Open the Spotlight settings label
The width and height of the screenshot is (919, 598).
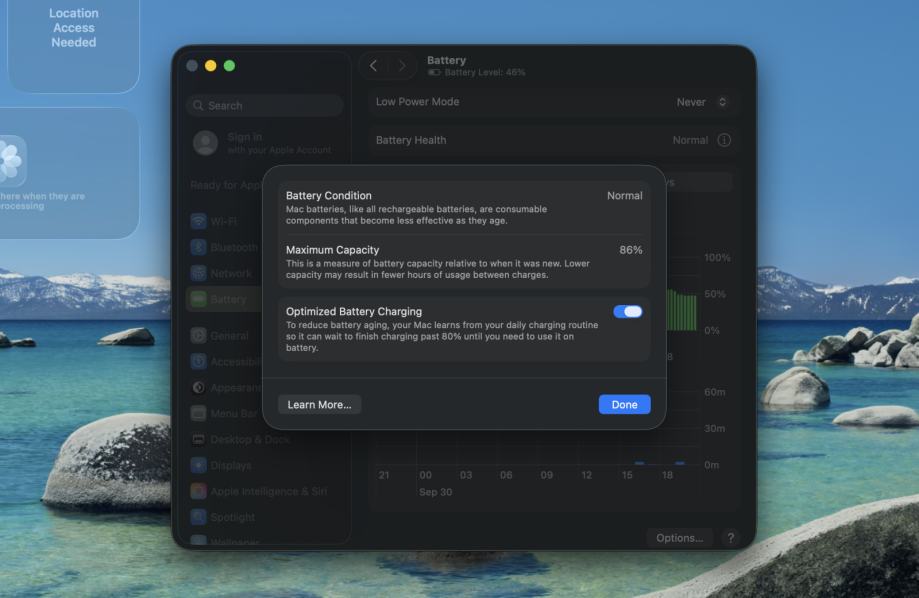[x=233, y=517]
